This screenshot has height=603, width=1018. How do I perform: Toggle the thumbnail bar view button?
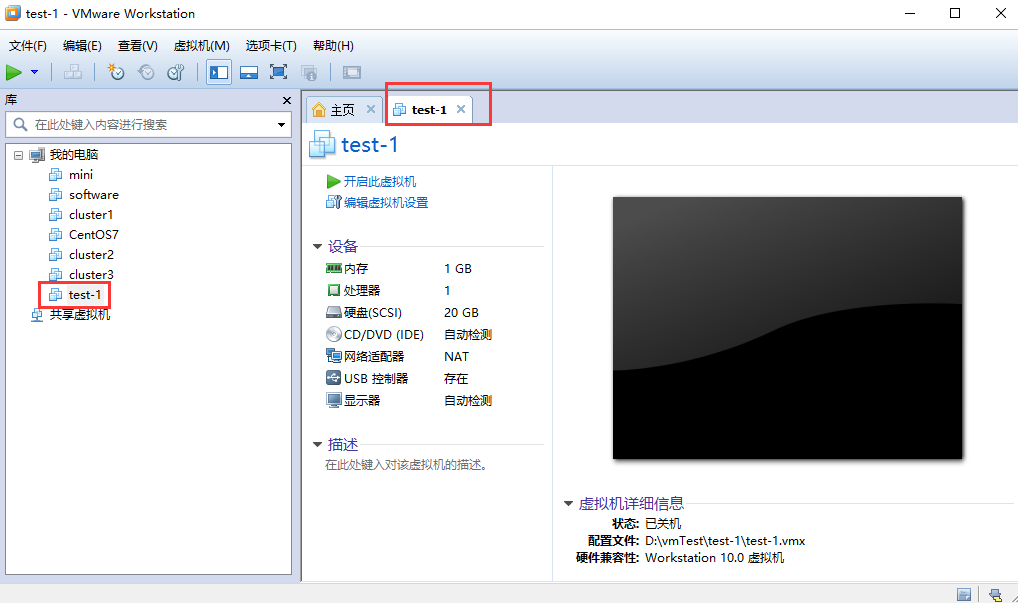[249, 72]
